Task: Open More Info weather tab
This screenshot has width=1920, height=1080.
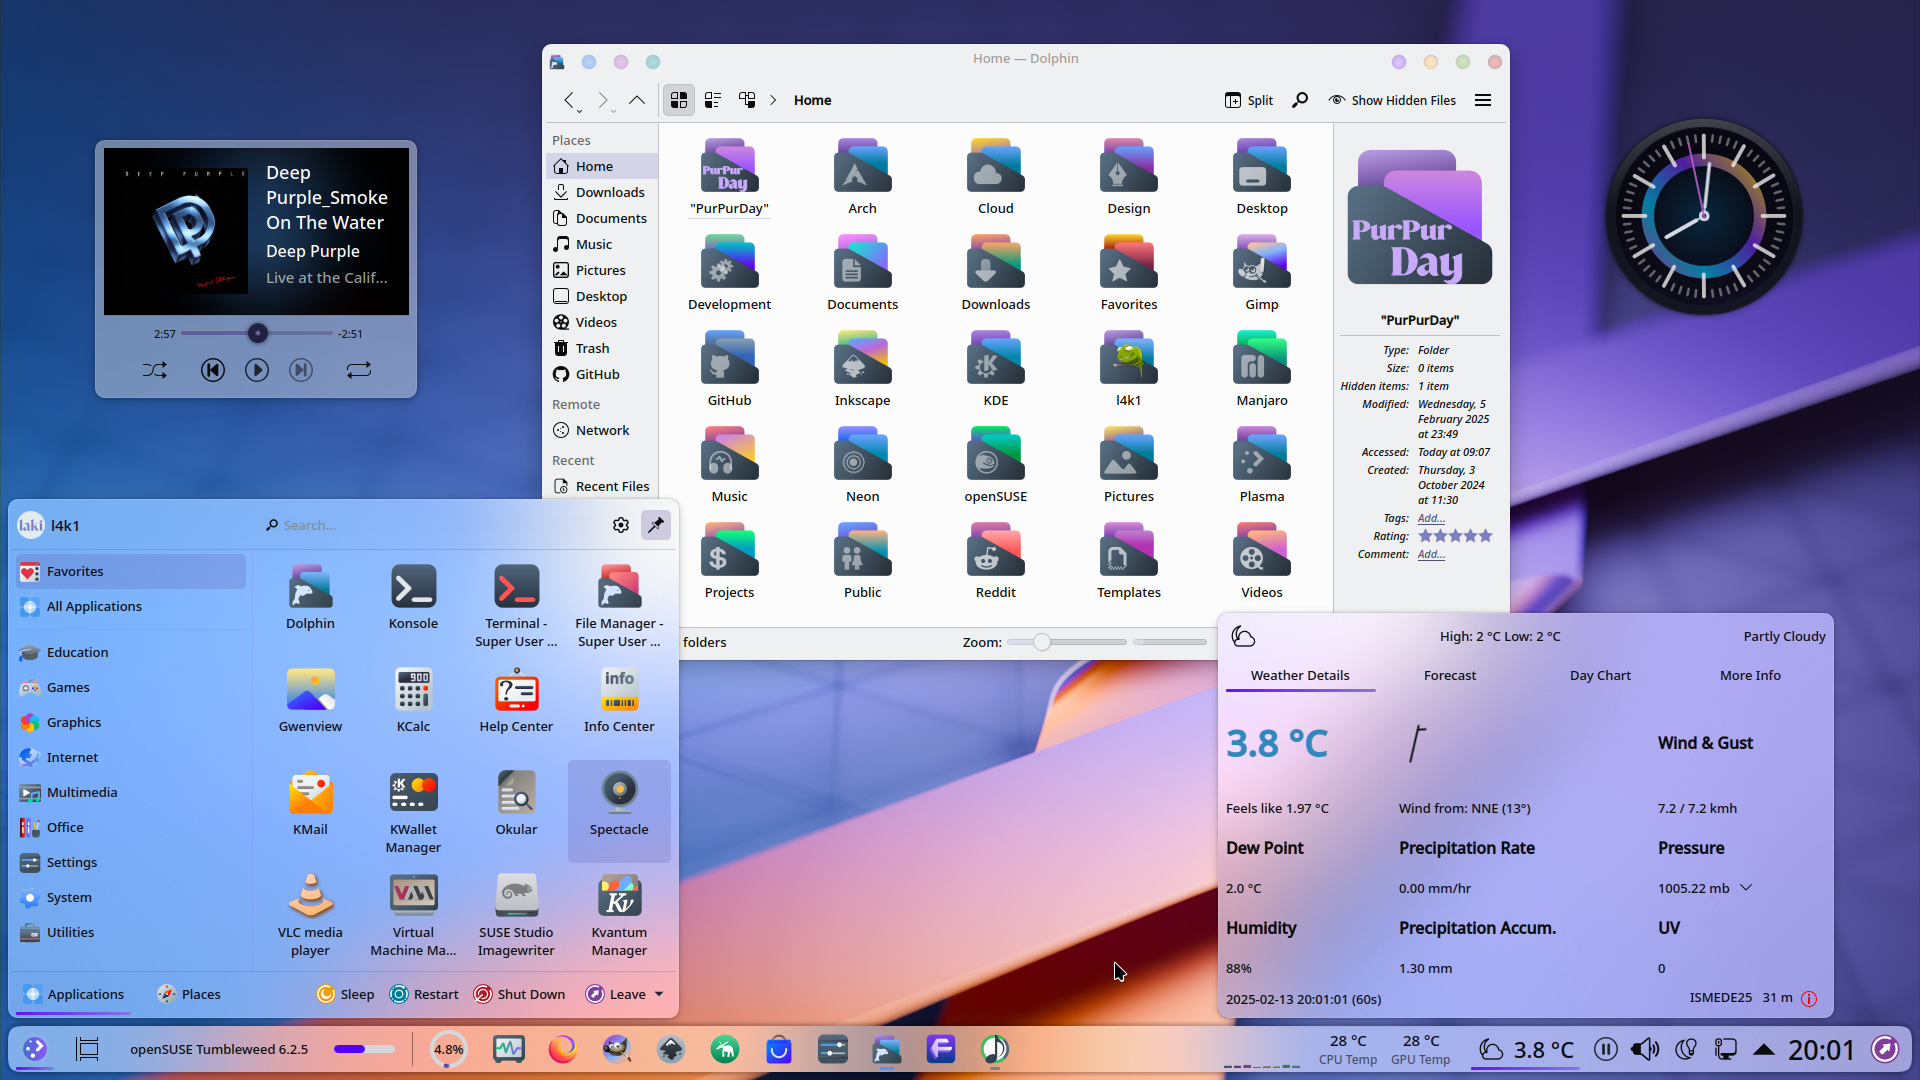Action: (x=1750, y=676)
